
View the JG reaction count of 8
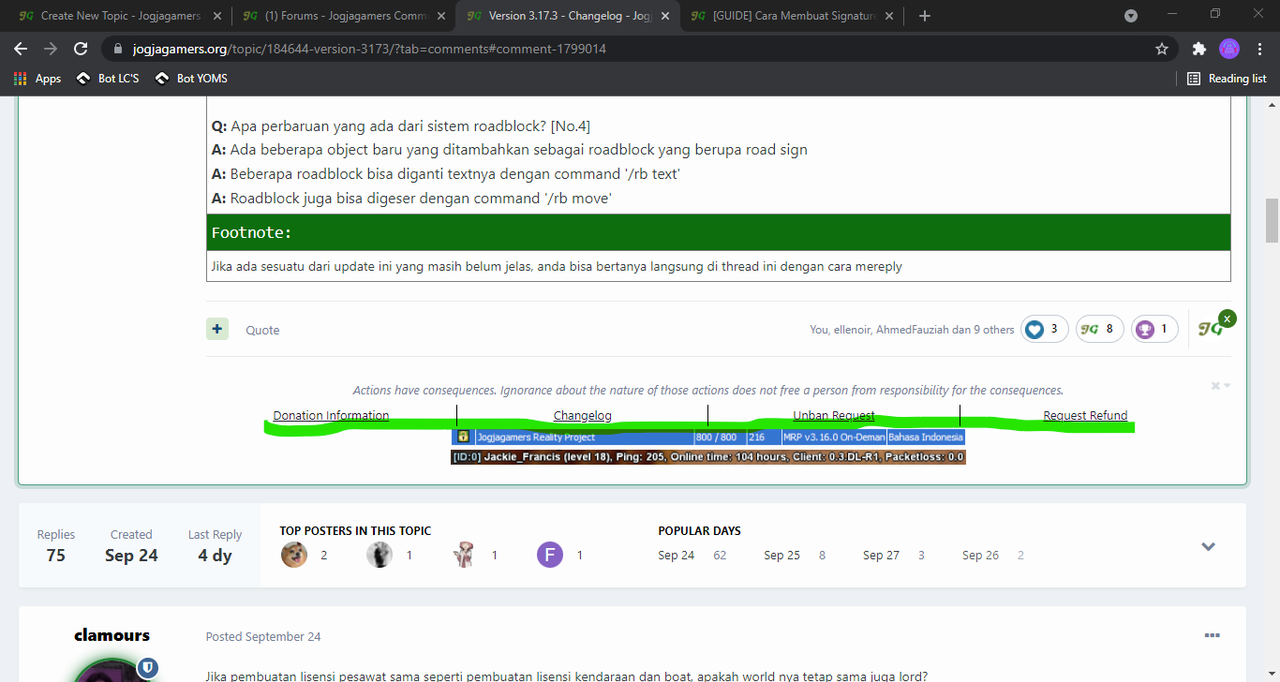(1100, 329)
